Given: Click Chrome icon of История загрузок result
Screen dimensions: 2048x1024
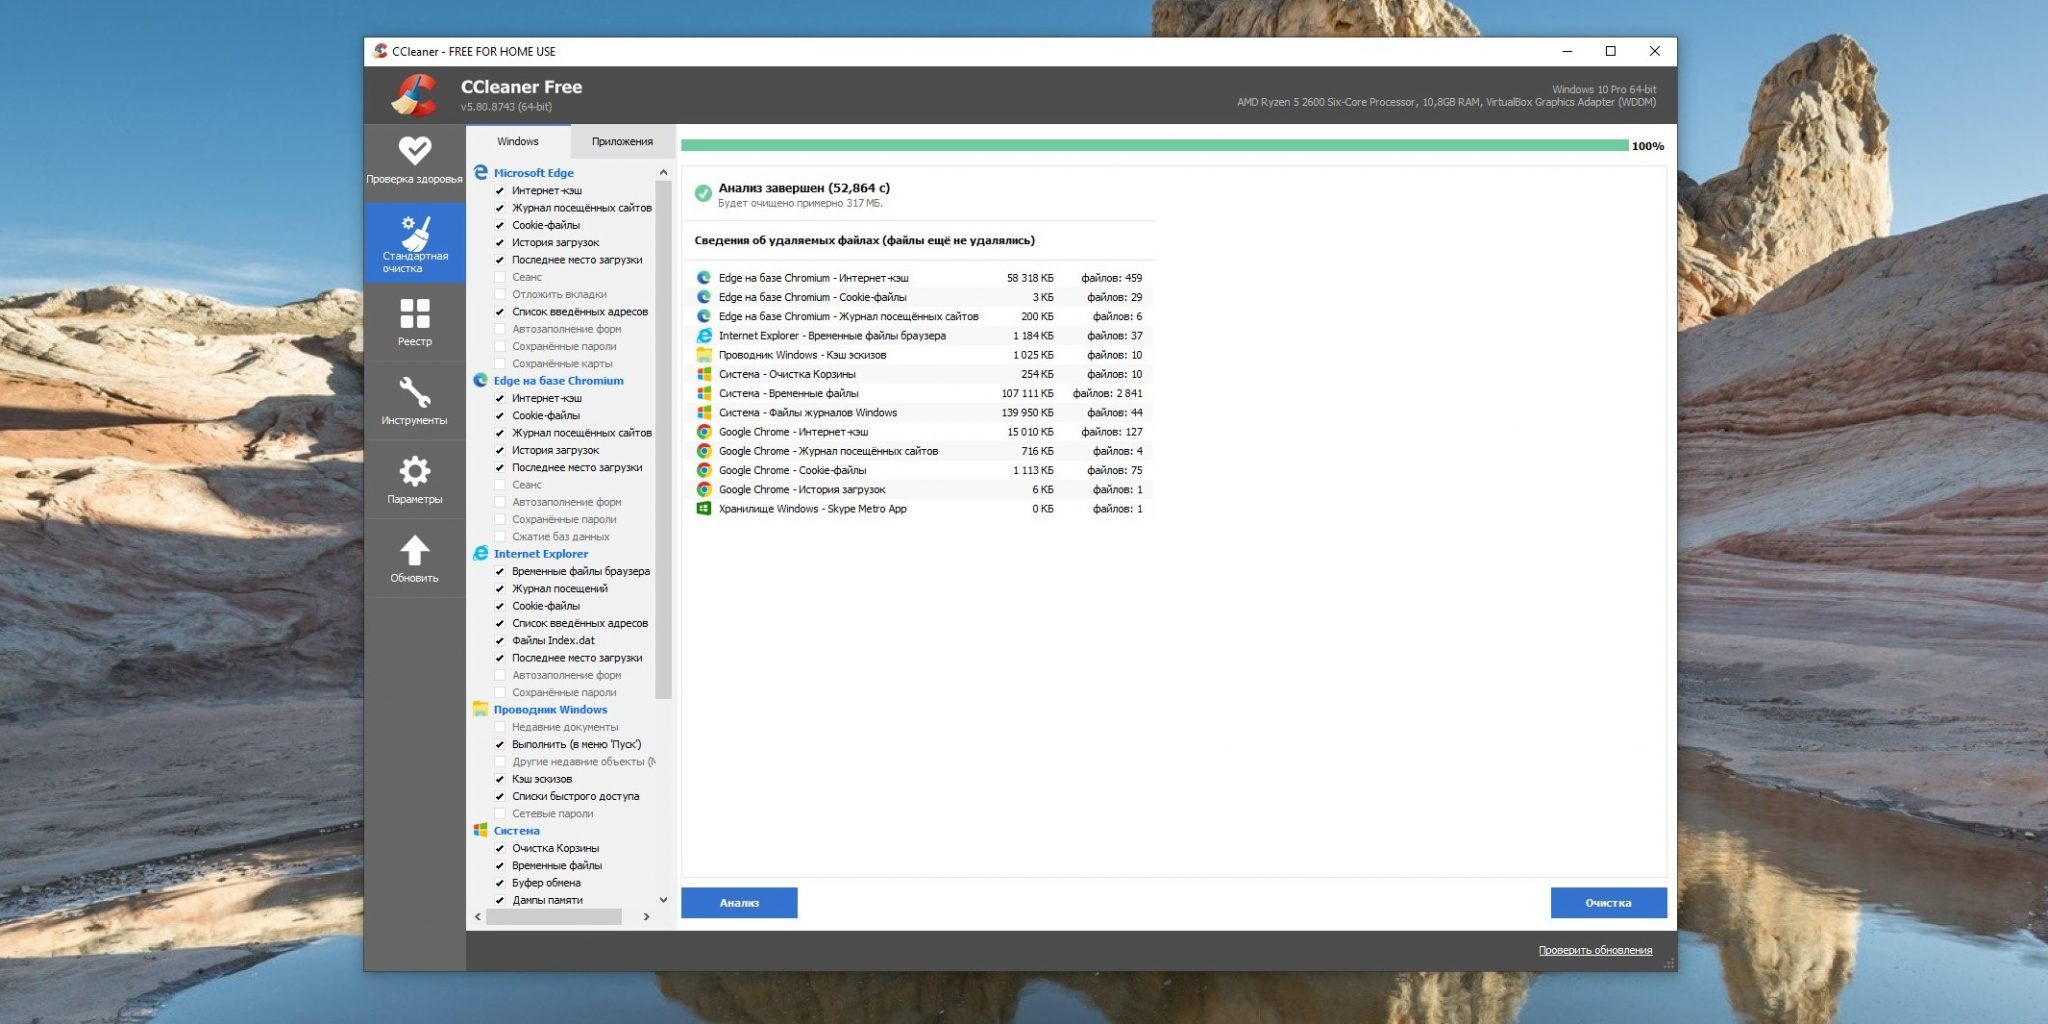Looking at the screenshot, I should tap(704, 489).
